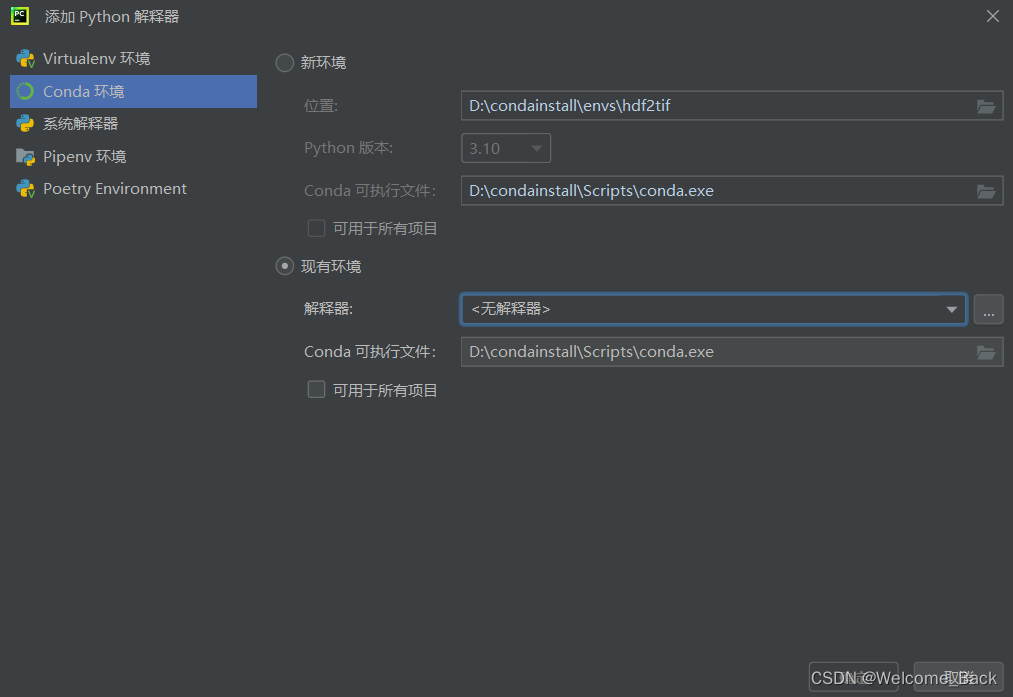
Task: Enable the lower 可用于所有项目 checkbox
Action: tap(316, 390)
